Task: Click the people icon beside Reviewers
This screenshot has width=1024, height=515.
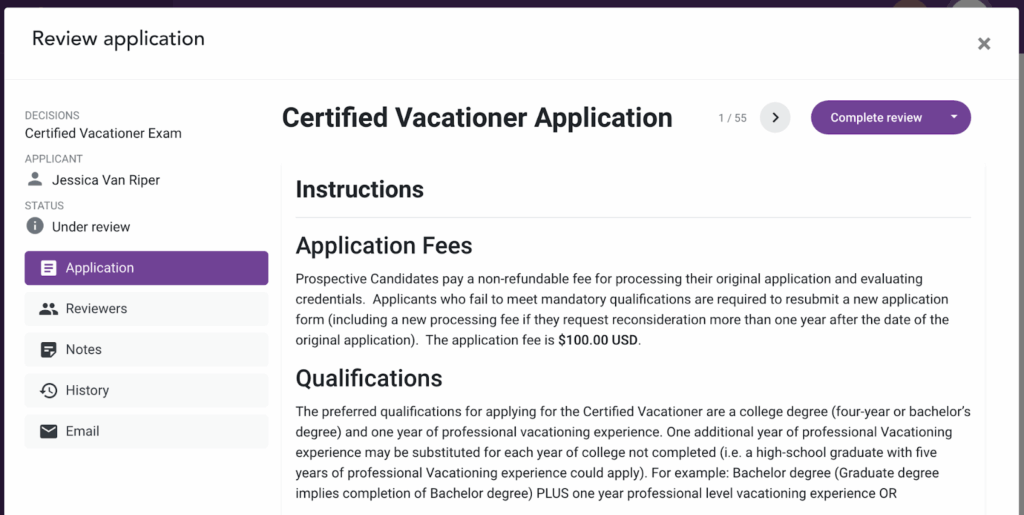Action: 48,309
